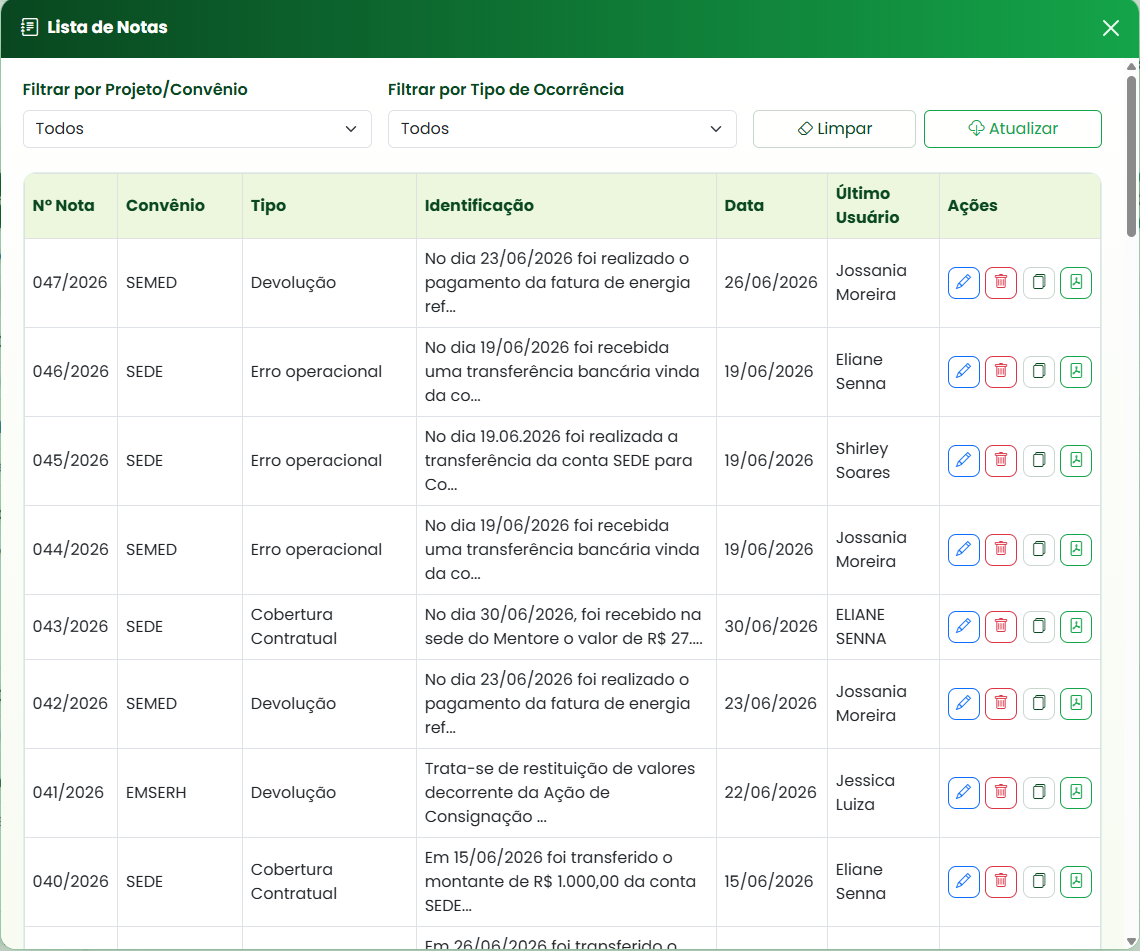Edit note 044/2026 with pencil icon
This screenshot has width=1140, height=951.
tap(963, 550)
